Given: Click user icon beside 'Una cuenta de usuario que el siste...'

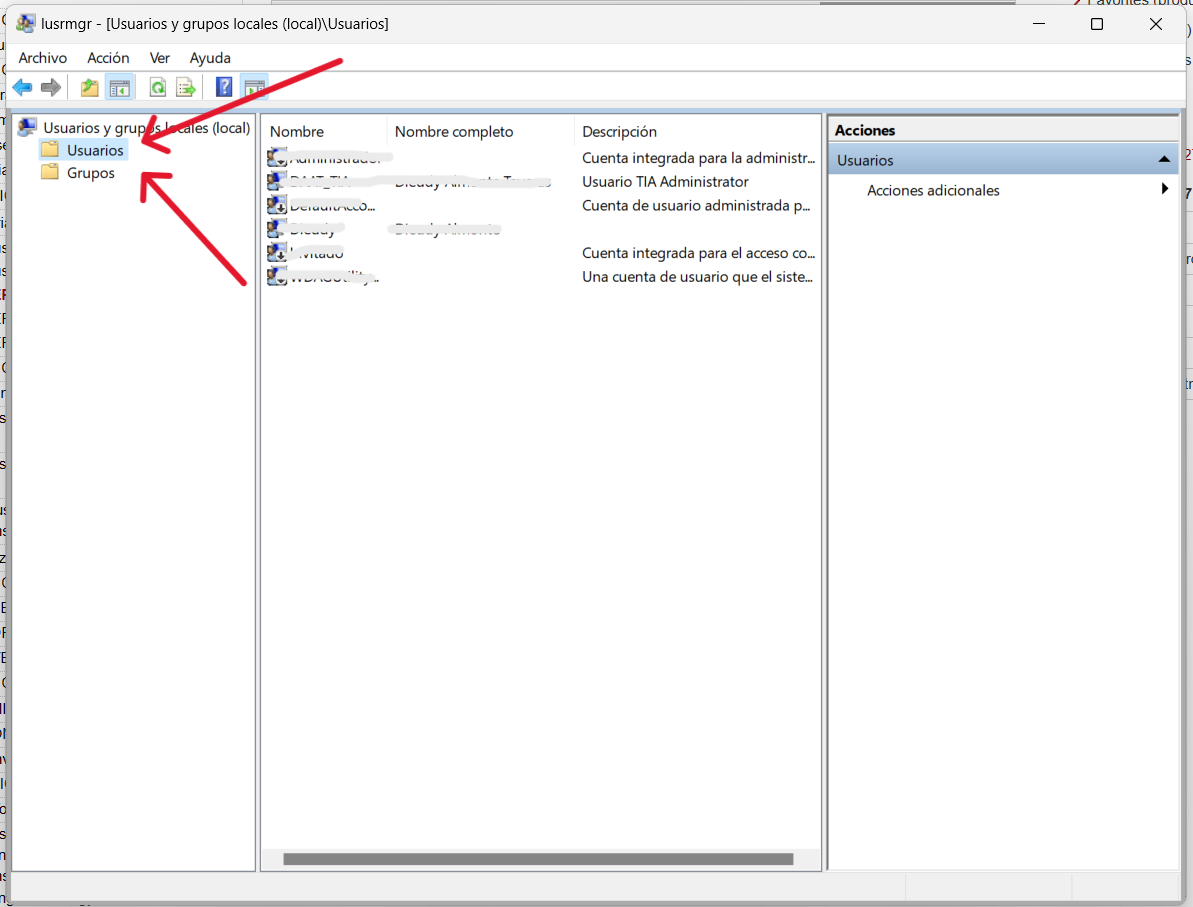Looking at the screenshot, I should coord(277,275).
